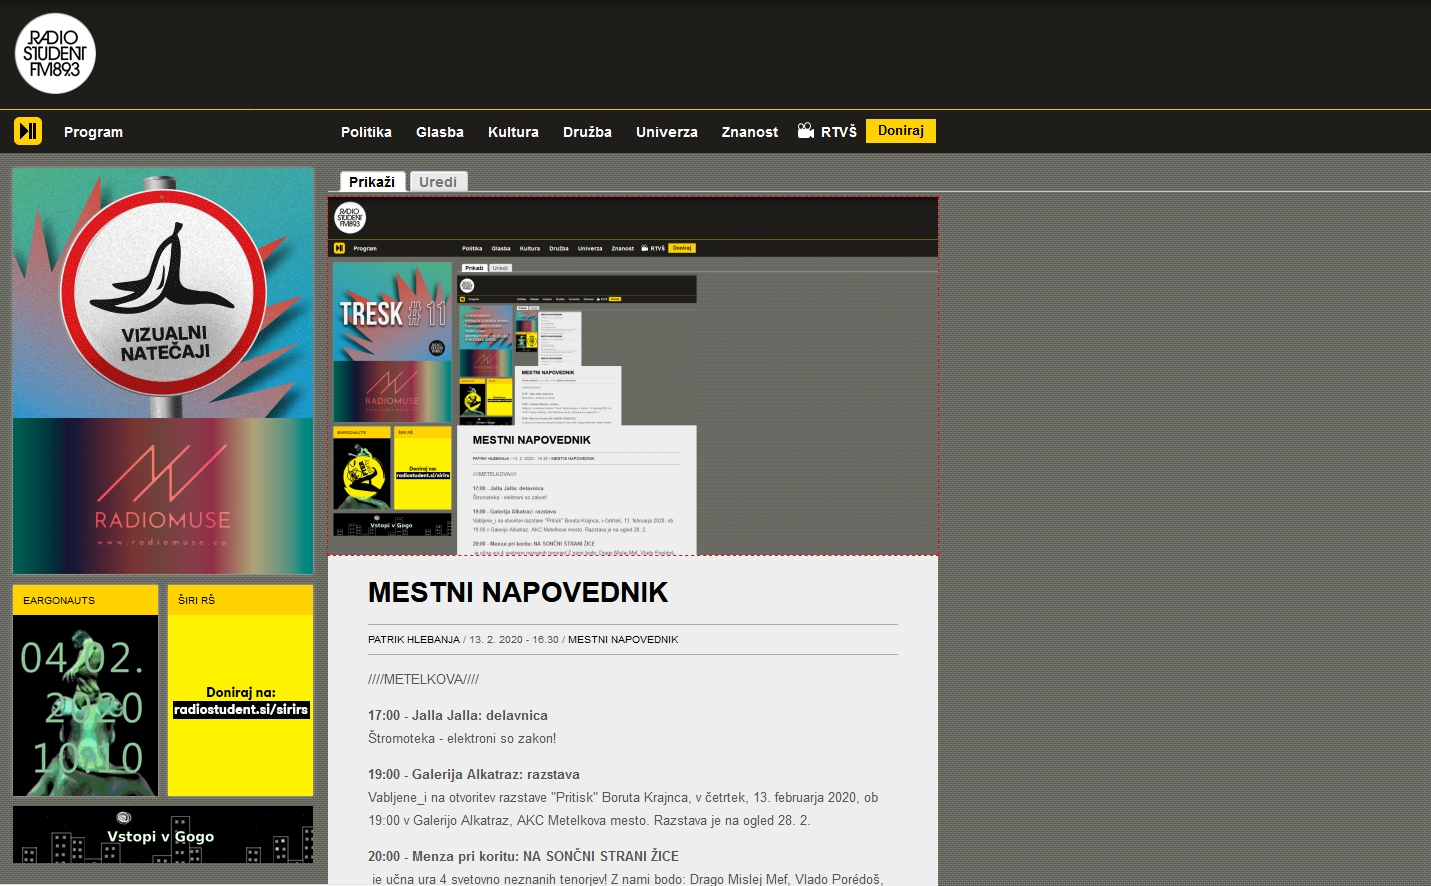Switch to the Uredi tab
The height and width of the screenshot is (886, 1431).
(x=438, y=182)
